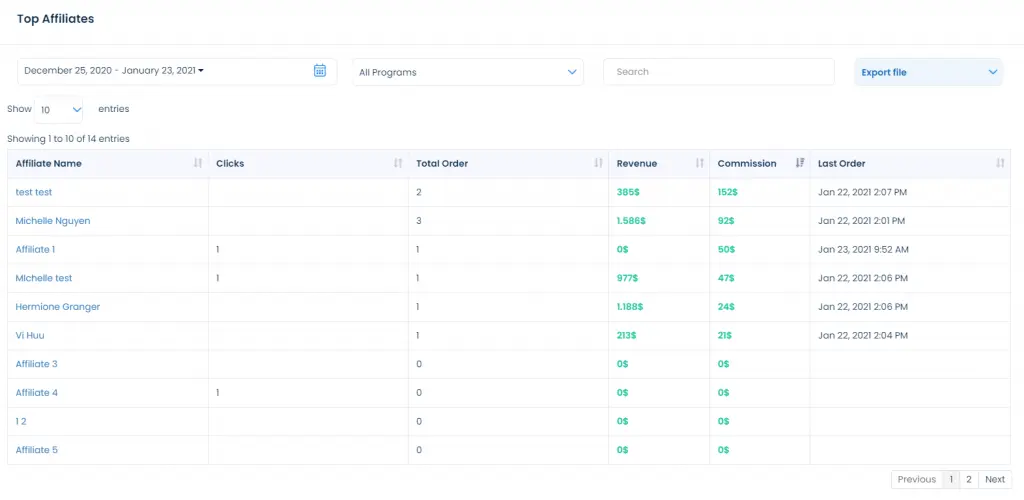Screen dimensions: 1024x500
Task: Select pagination page 1
Action: (951, 479)
